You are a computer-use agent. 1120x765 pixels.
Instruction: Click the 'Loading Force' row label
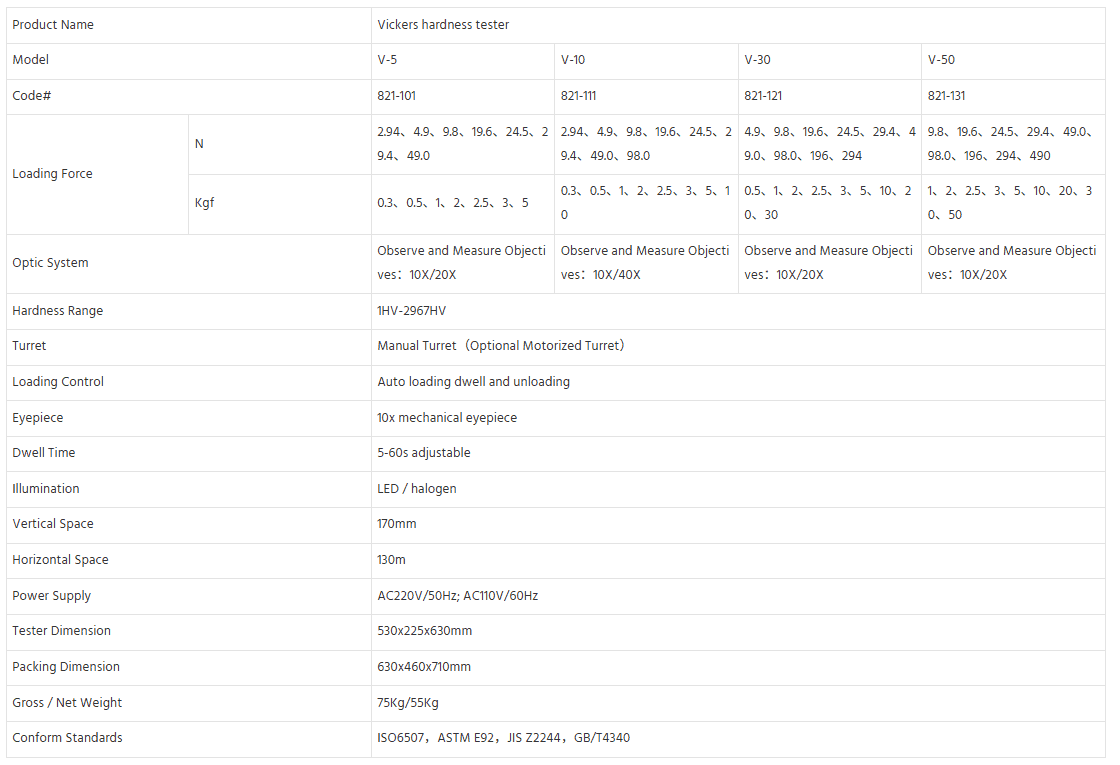tap(52, 174)
